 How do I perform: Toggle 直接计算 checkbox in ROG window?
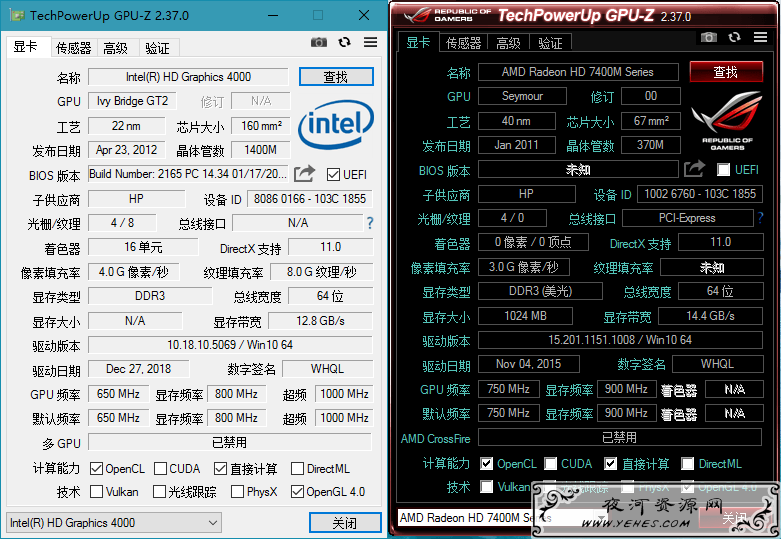(611, 464)
